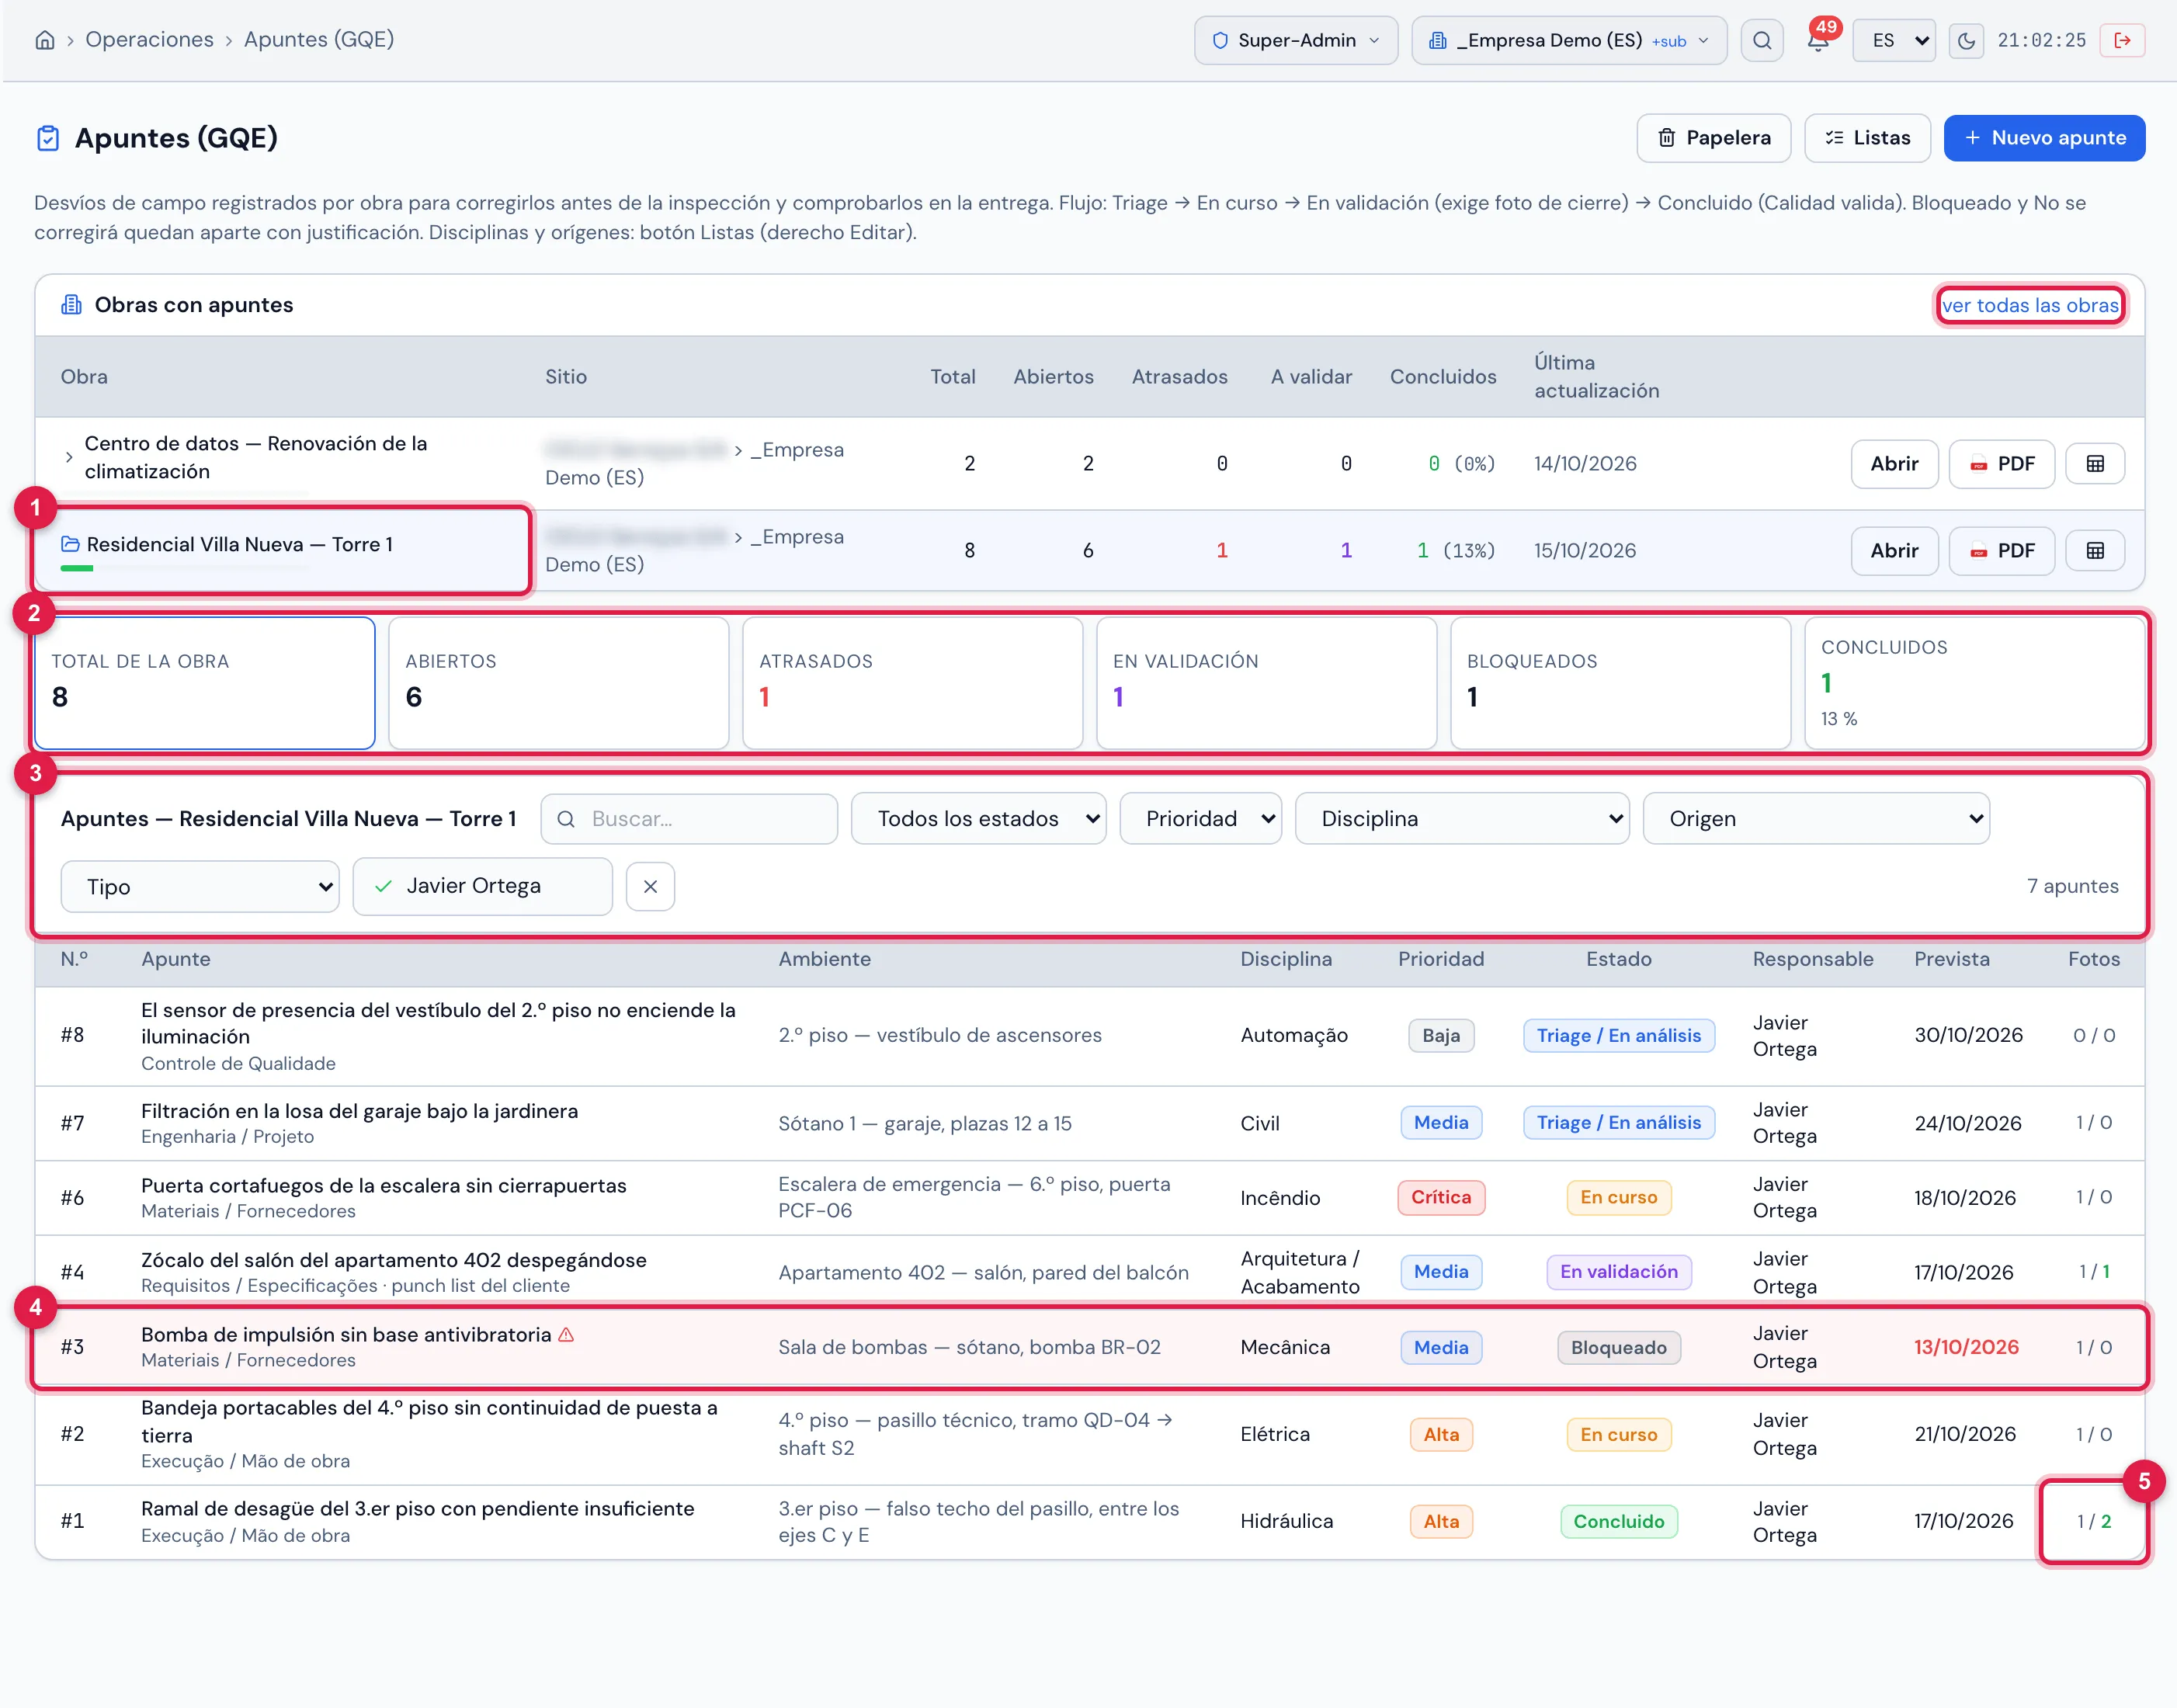Open the notifications bell with 49 badge
This screenshot has width=2177, height=1708.
(1818, 40)
